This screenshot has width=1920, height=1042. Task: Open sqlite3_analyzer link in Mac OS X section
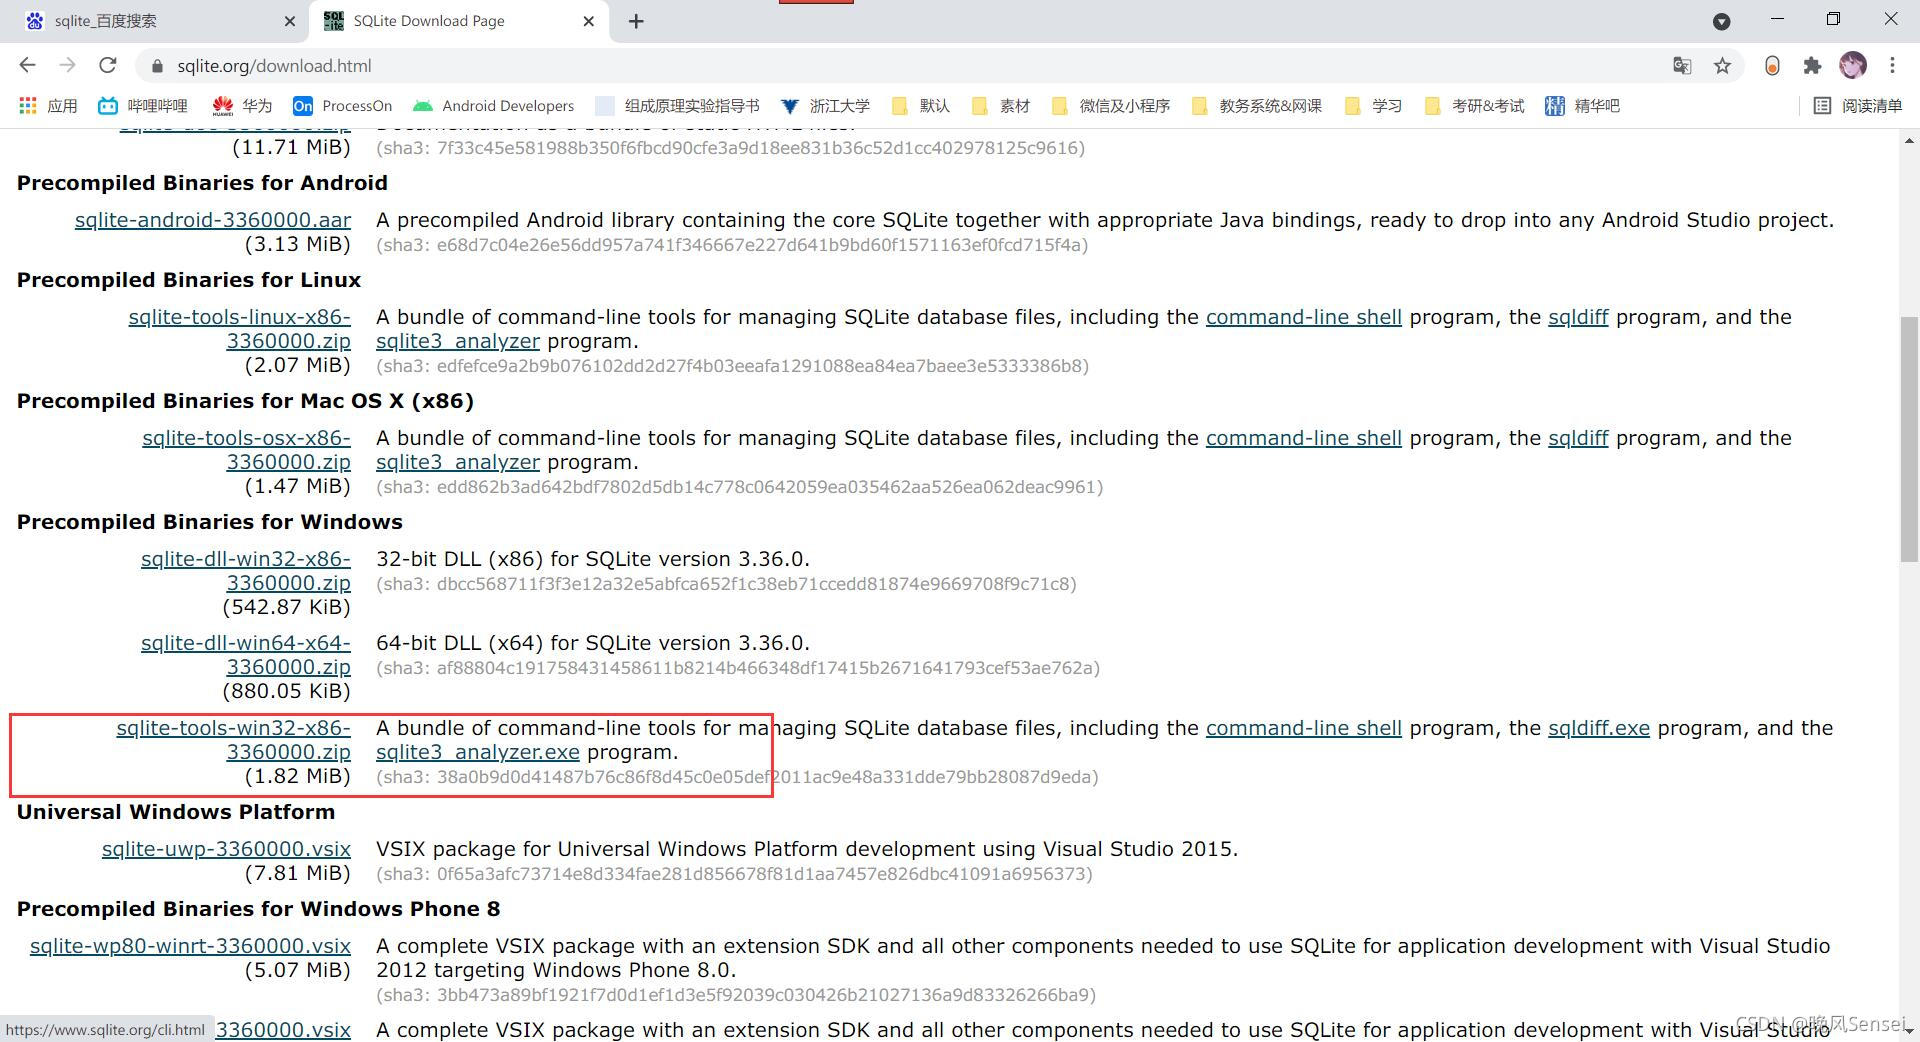pos(458,462)
